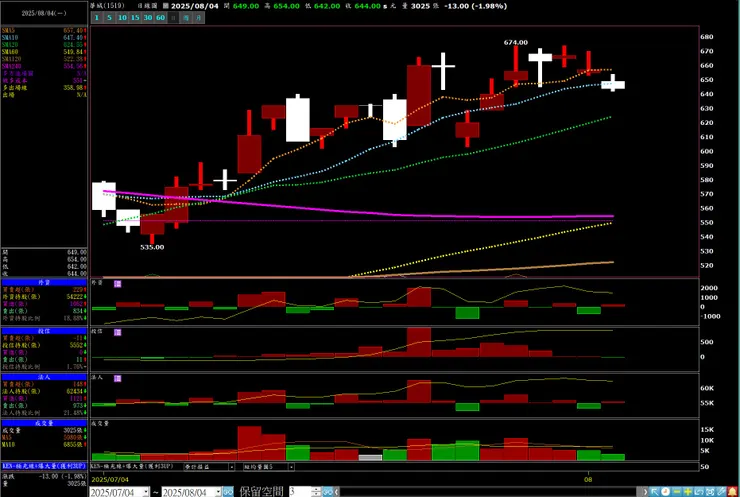Image resolution: width=740 pixels, height=497 pixels.
Task: Click the grey volume bar
Action: [x=370, y=457]
